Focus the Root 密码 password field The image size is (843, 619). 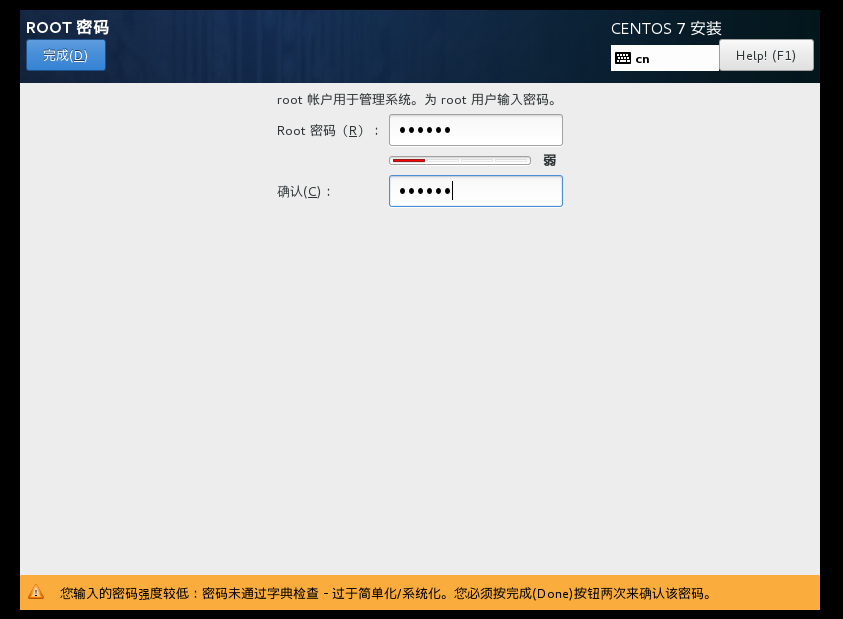click(x=476, y=130)
